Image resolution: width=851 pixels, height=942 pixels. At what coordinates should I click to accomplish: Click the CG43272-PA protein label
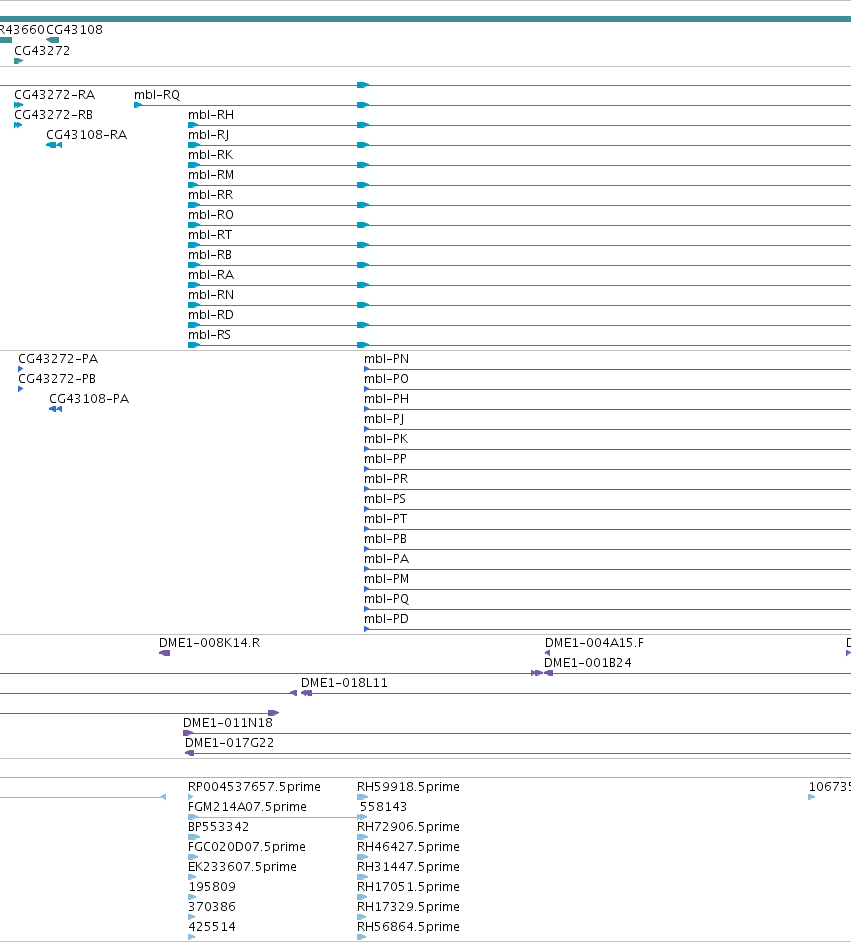(x=58, y=359)
